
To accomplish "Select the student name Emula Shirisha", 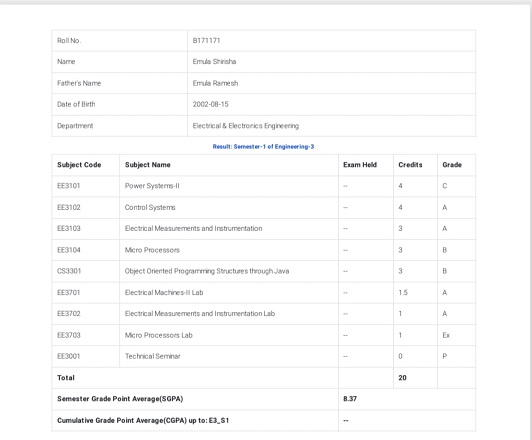I will (214, 62).
